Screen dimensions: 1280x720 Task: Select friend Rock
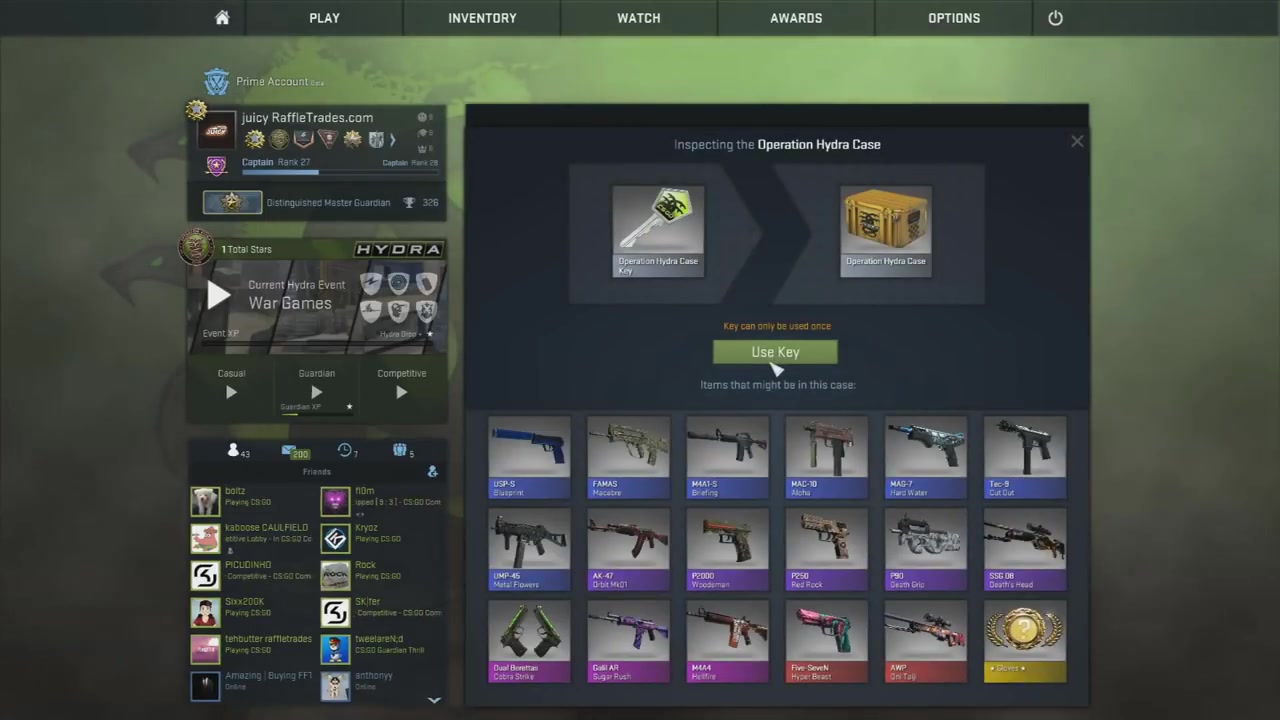381,575
